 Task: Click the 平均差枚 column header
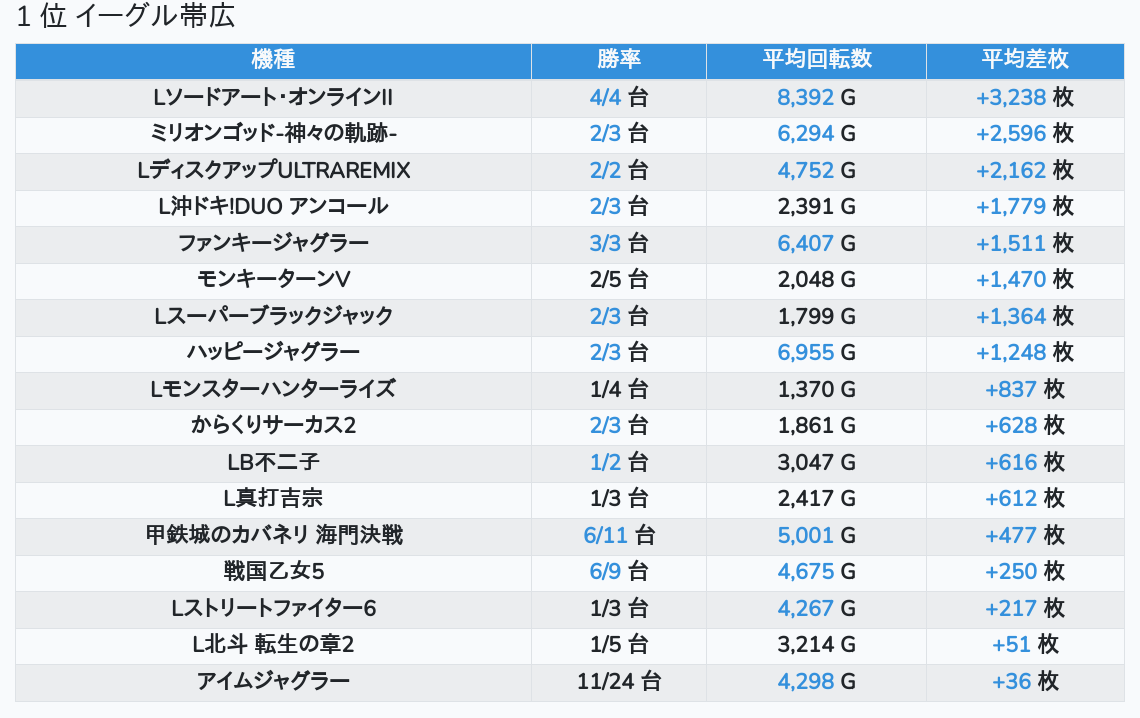coord(1024,60)
